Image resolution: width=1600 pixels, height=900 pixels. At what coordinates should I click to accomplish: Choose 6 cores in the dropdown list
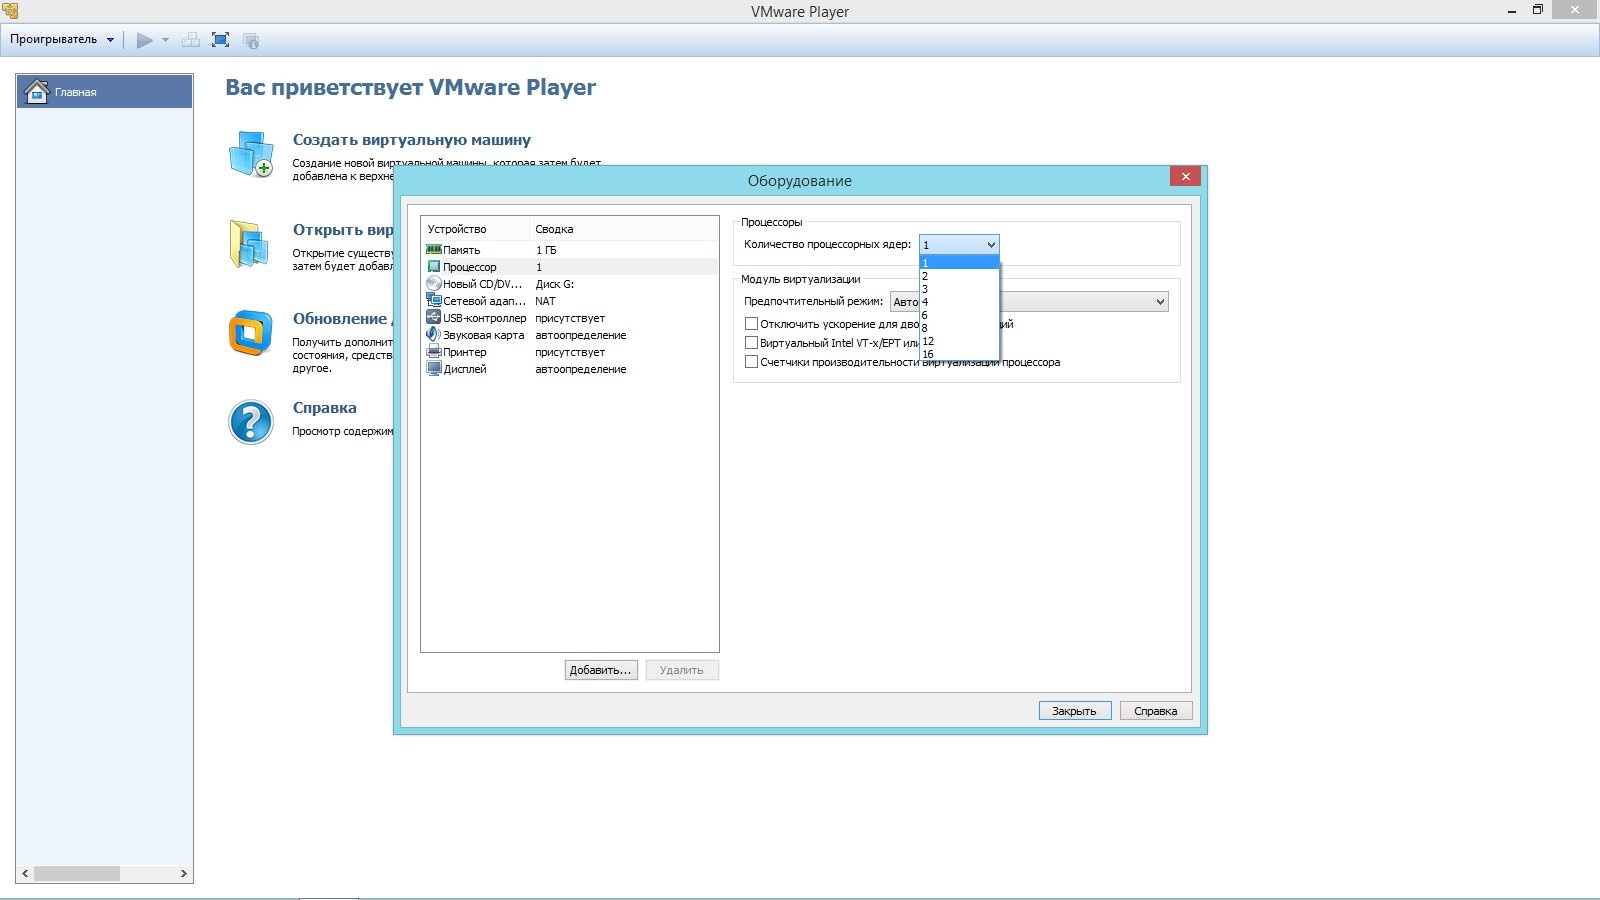[959, 315]
